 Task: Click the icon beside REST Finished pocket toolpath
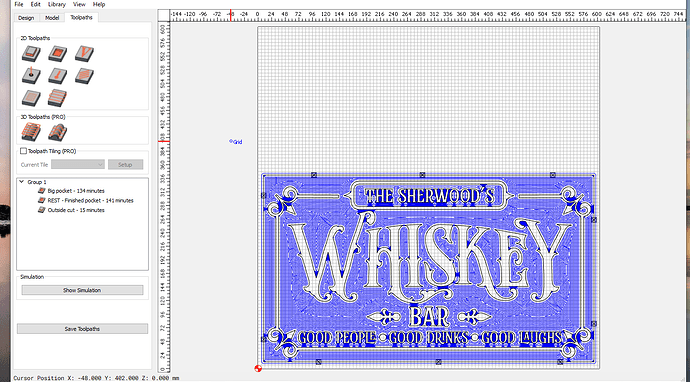pos(41,201)
